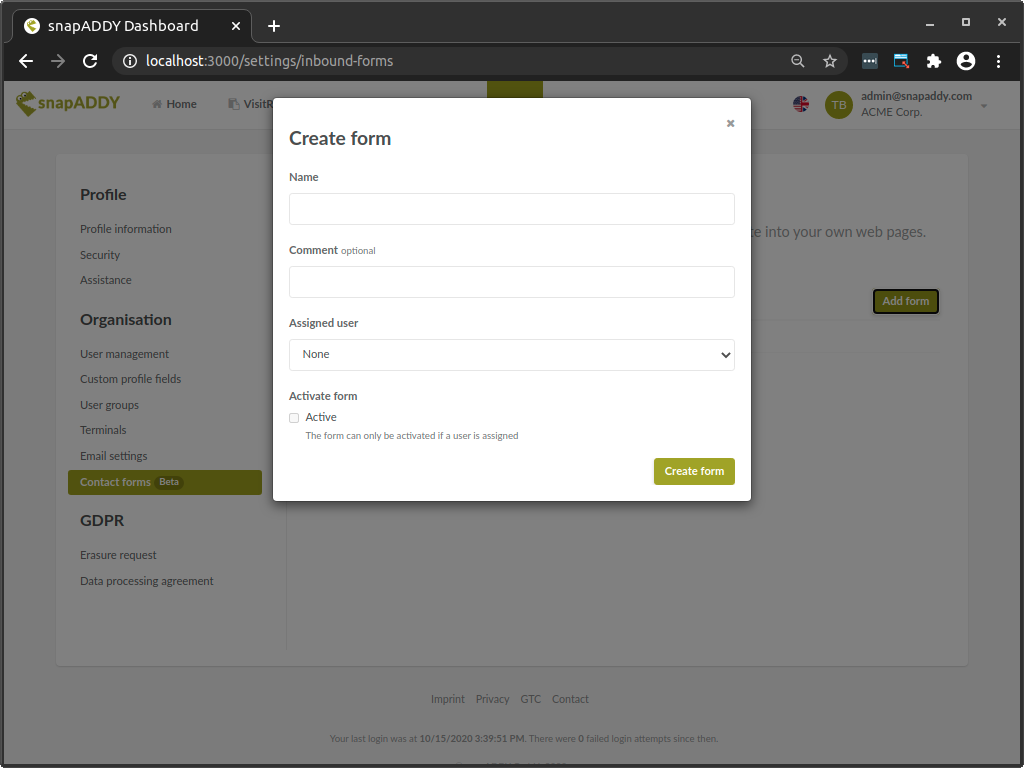Click the Home icon in the navigation bar
Image resolution: width=1024 pixels, height=768 pixels.
(x=158, y=103)
